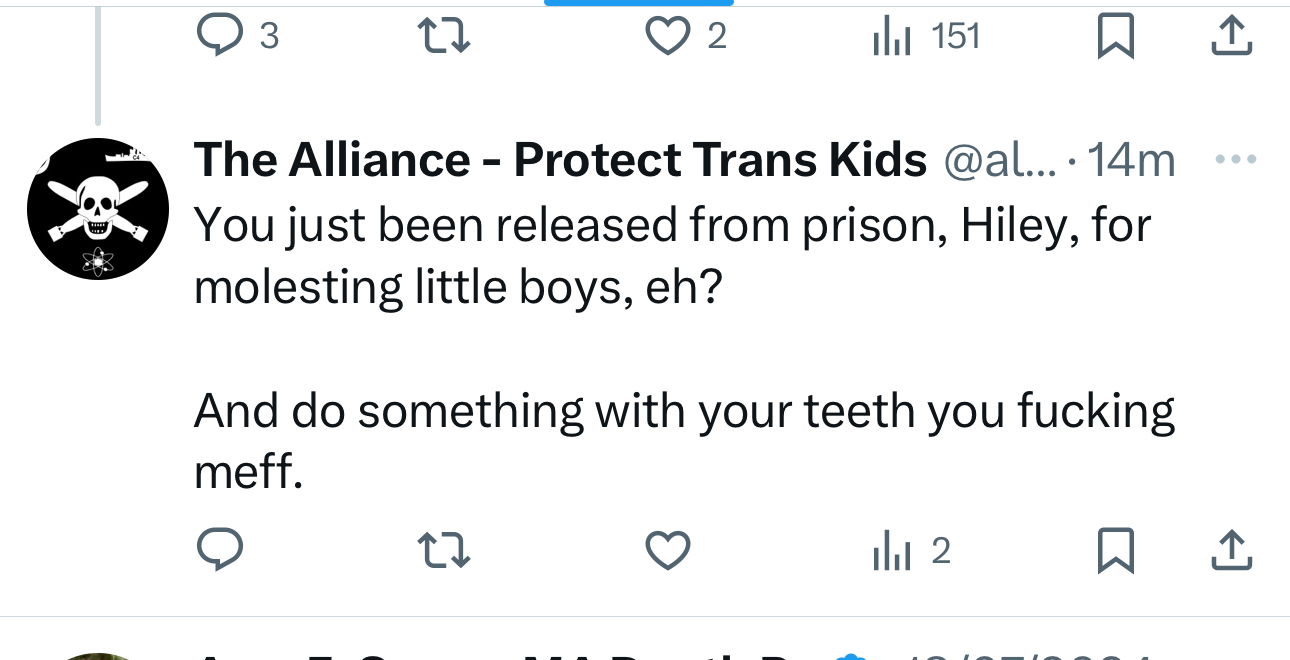Repost the upper tweet above The Alliance
Screen dimensions: 1290x660
(442, 37)
